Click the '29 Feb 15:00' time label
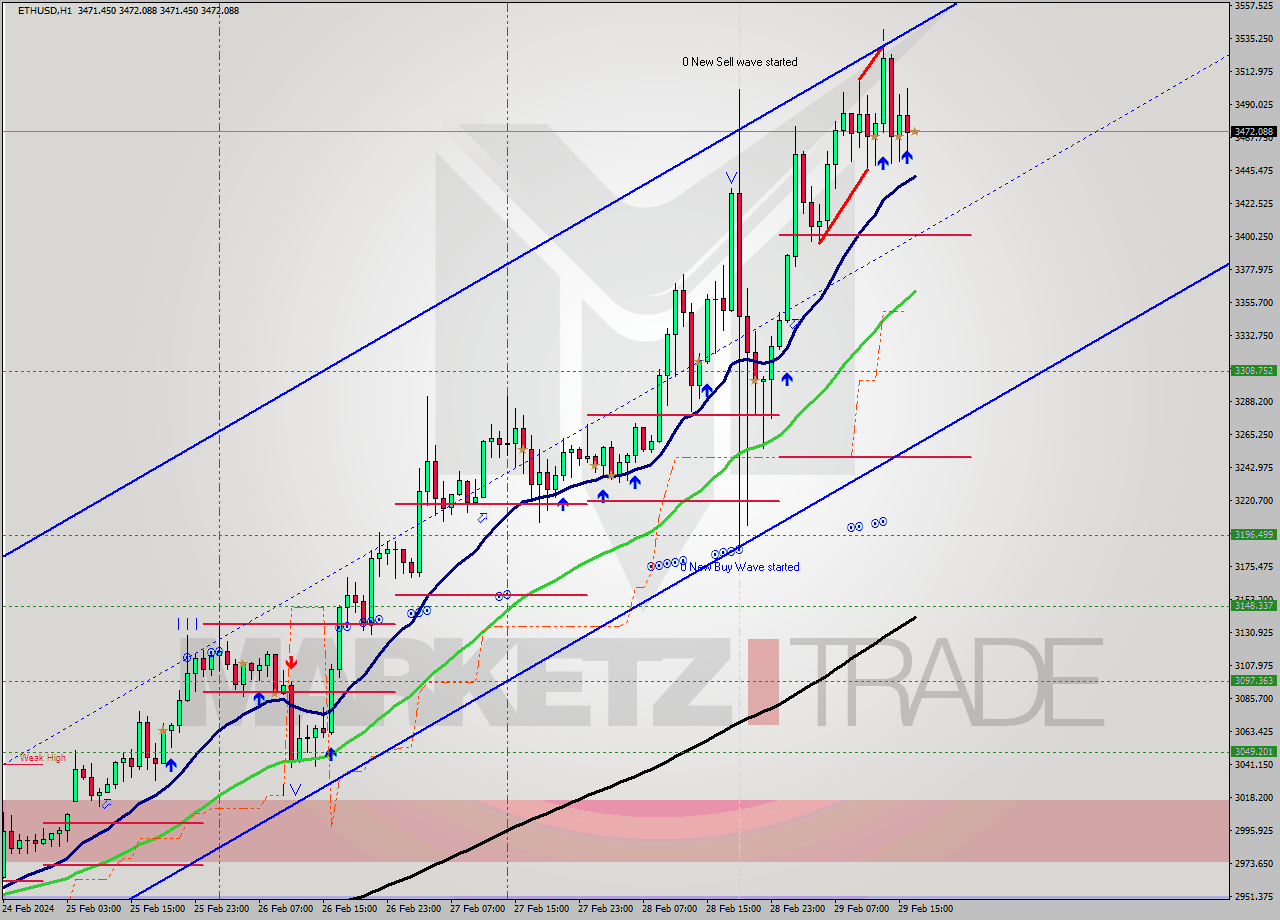This screenshot has height=920, width=1280. pyautogui.click(x=925, y=910)
